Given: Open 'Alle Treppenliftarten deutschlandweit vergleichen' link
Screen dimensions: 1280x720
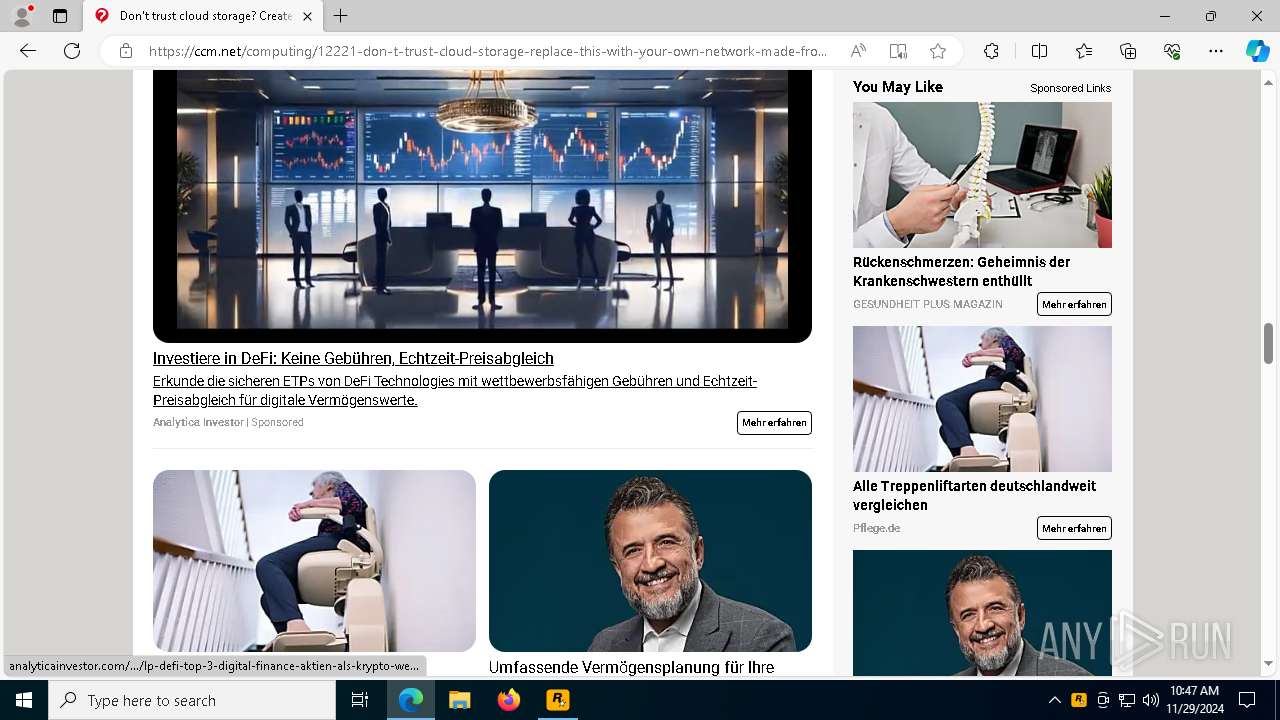Looking at the screenshot, I should click(974, 495).
